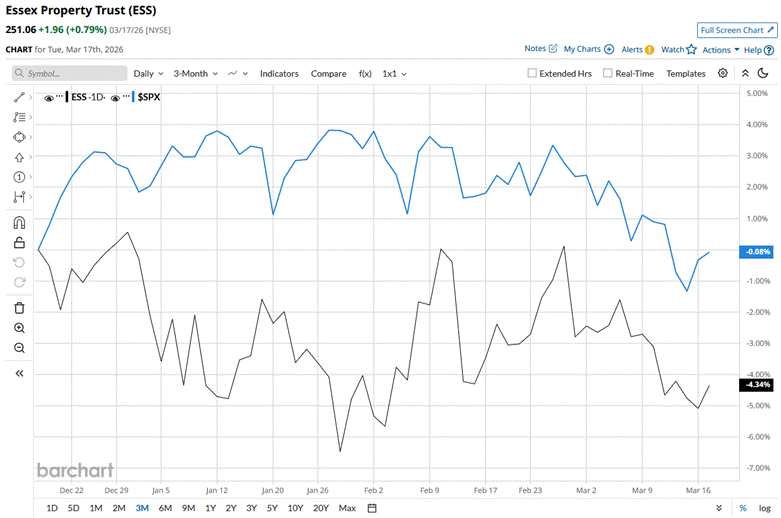
Task: Click the lock drawings icon
Action: pyautogui.click(x=19, y=242)
